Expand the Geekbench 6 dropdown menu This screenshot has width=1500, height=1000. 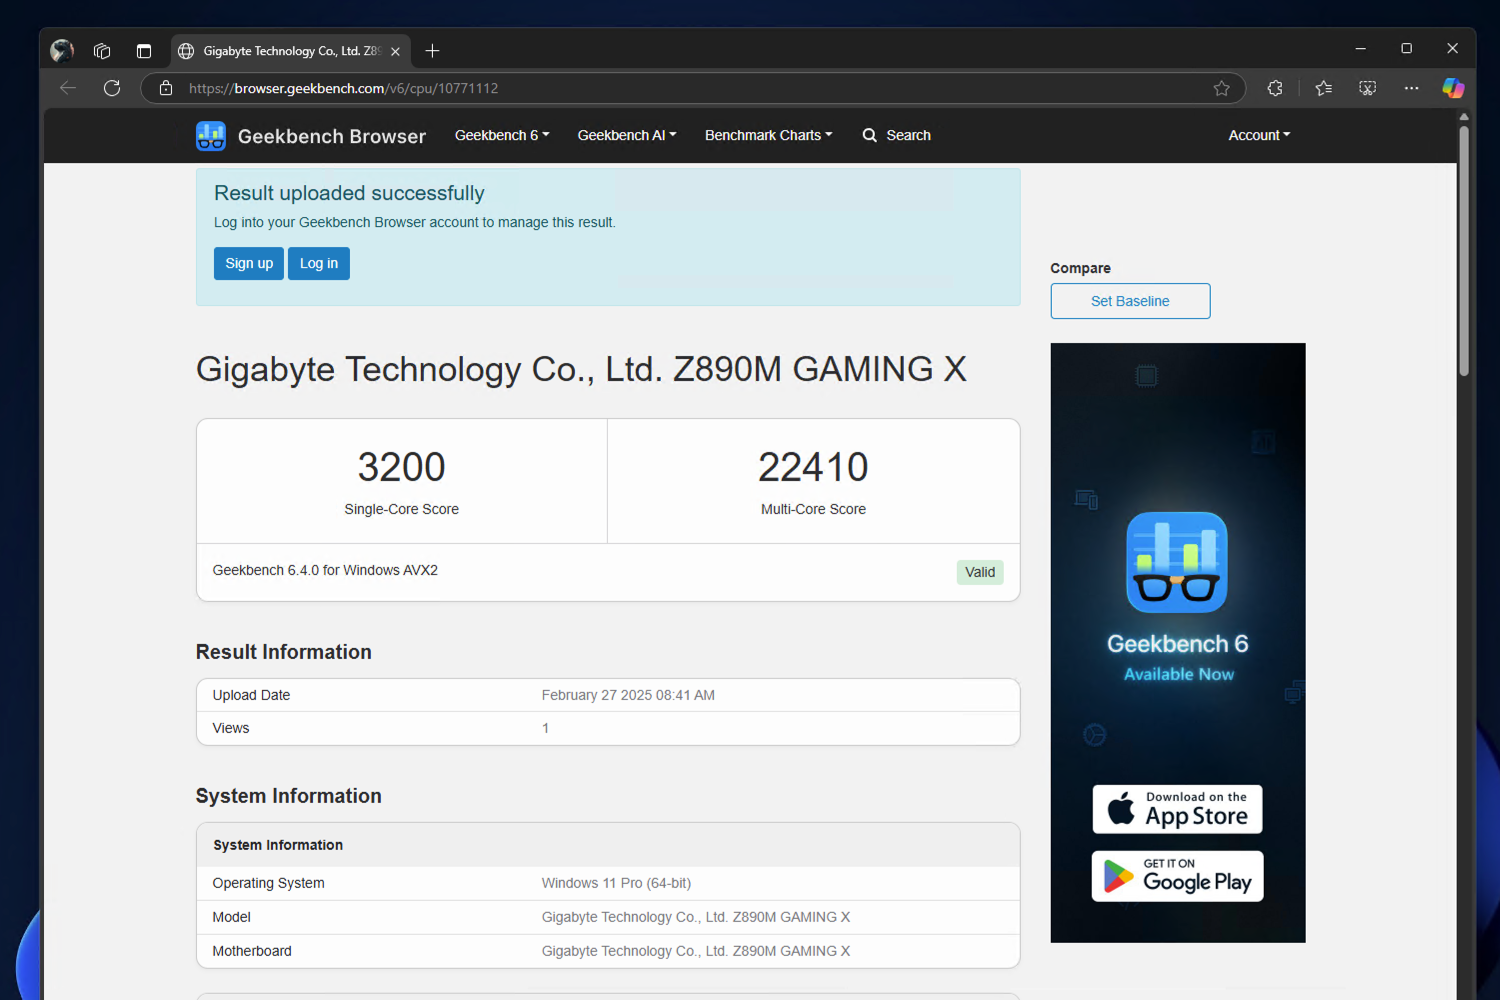(502, 135)
